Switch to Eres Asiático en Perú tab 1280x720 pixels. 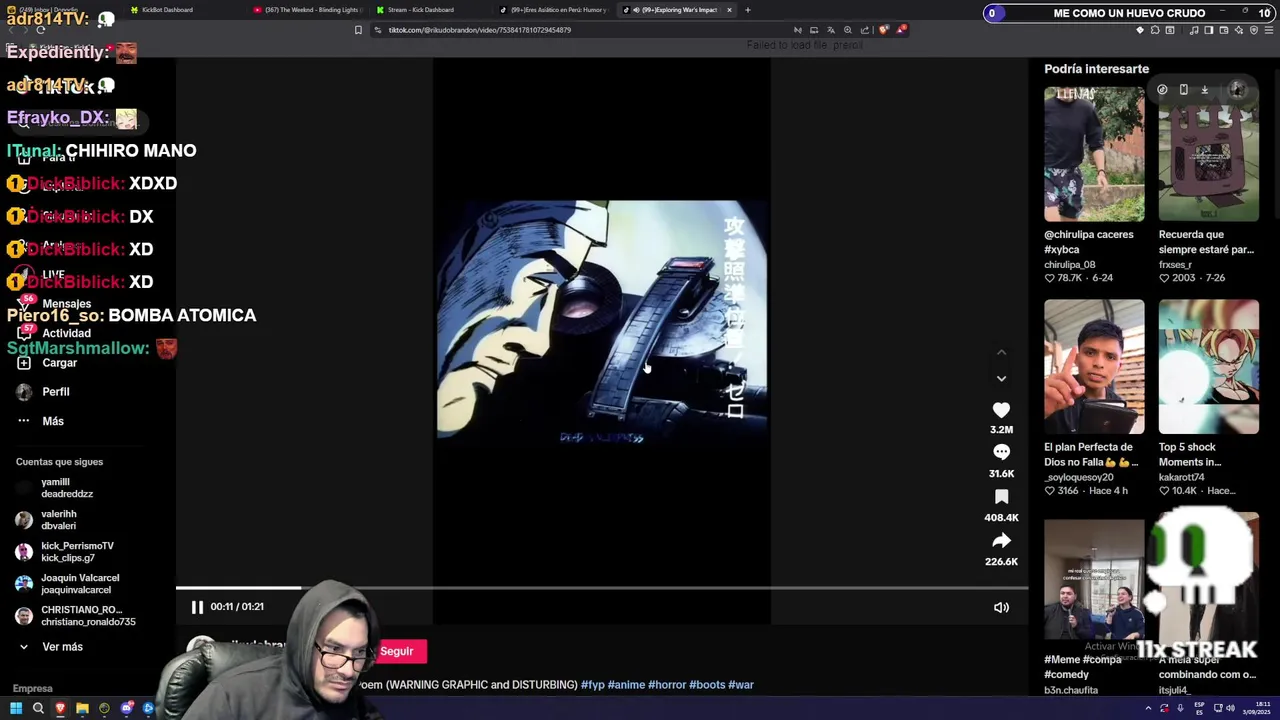555,10
